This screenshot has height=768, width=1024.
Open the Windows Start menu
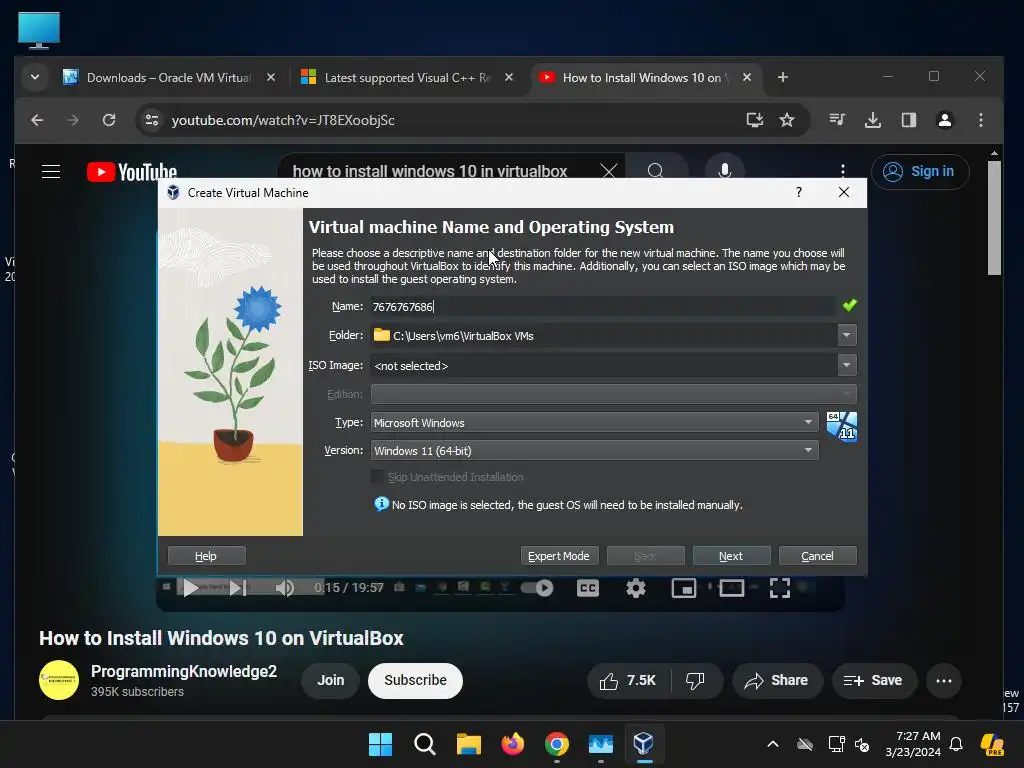pos(380,743)
